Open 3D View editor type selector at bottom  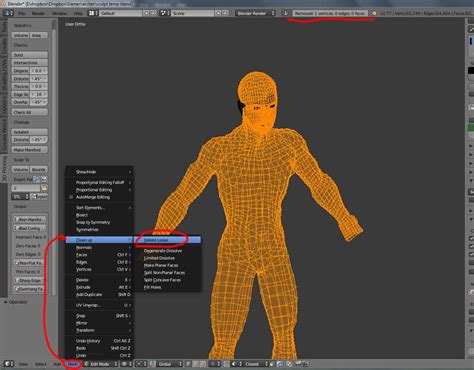click(x=9, y=364)
